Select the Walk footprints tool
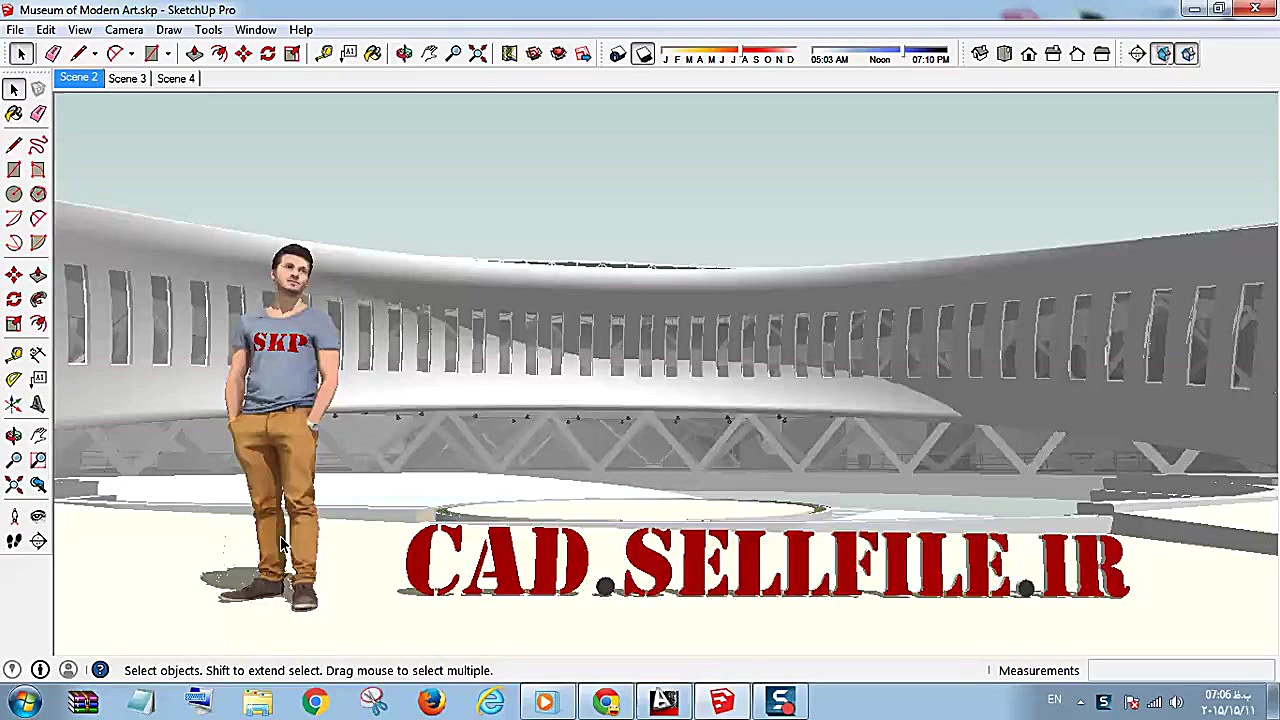 tap(14, 541)
